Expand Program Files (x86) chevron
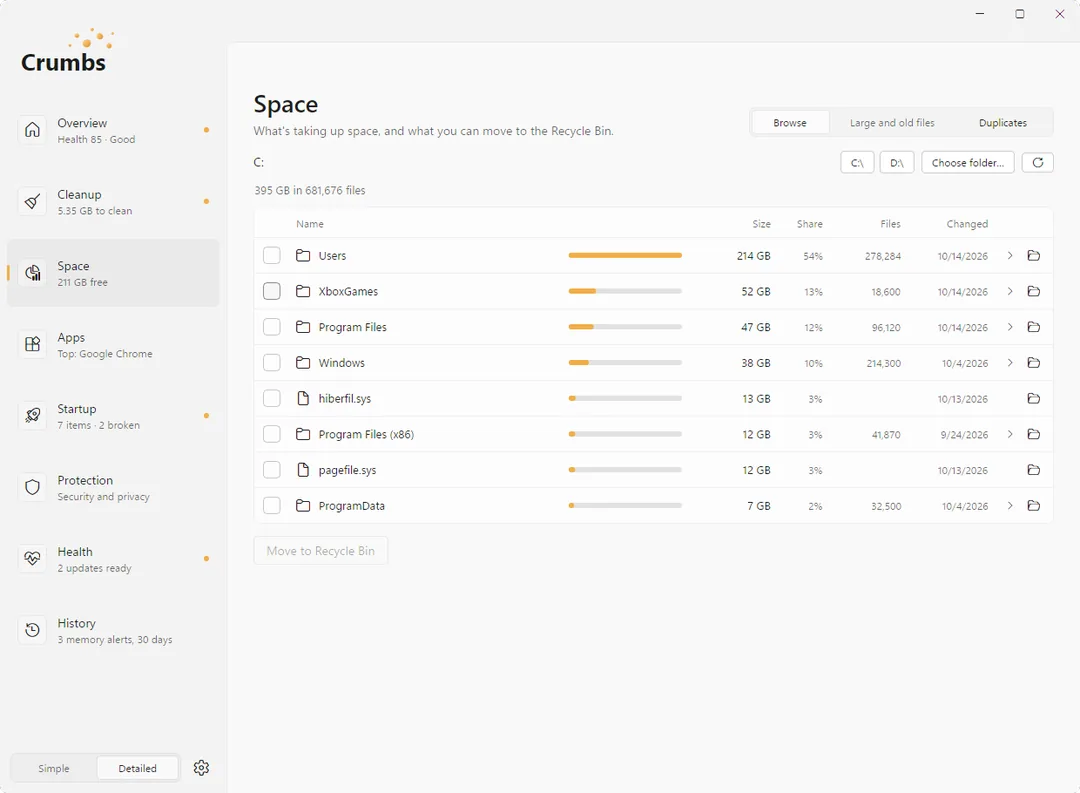This screenshot has height=793, width=1080. coord(1010,435)
